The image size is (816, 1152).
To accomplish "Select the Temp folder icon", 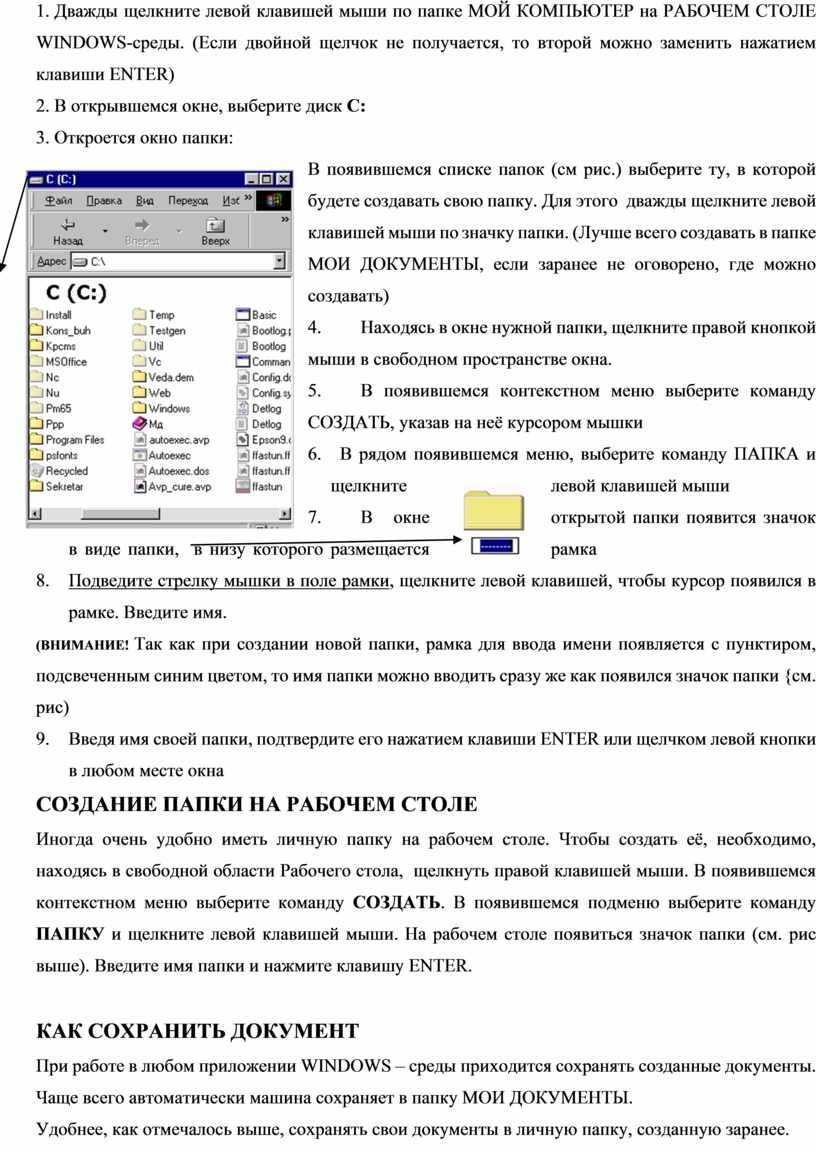I will click(x=140, y=314).
